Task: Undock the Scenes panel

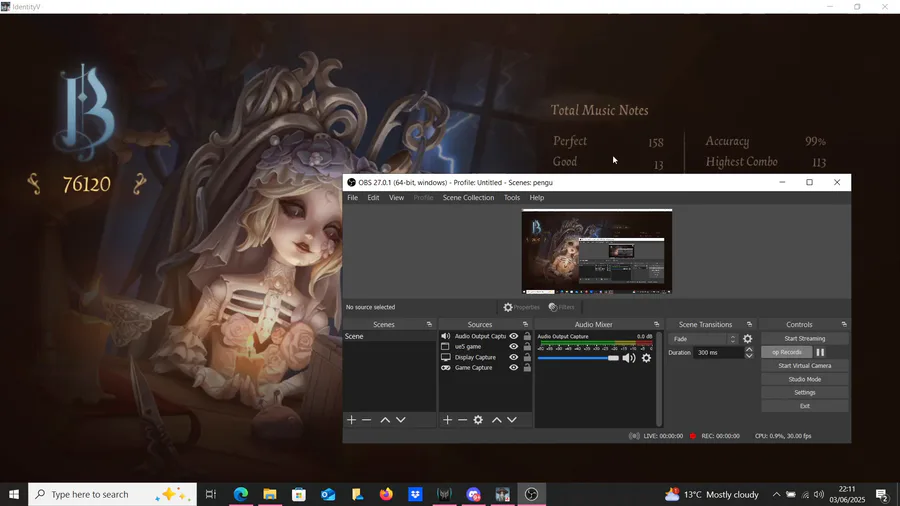Action: (429, 324)
